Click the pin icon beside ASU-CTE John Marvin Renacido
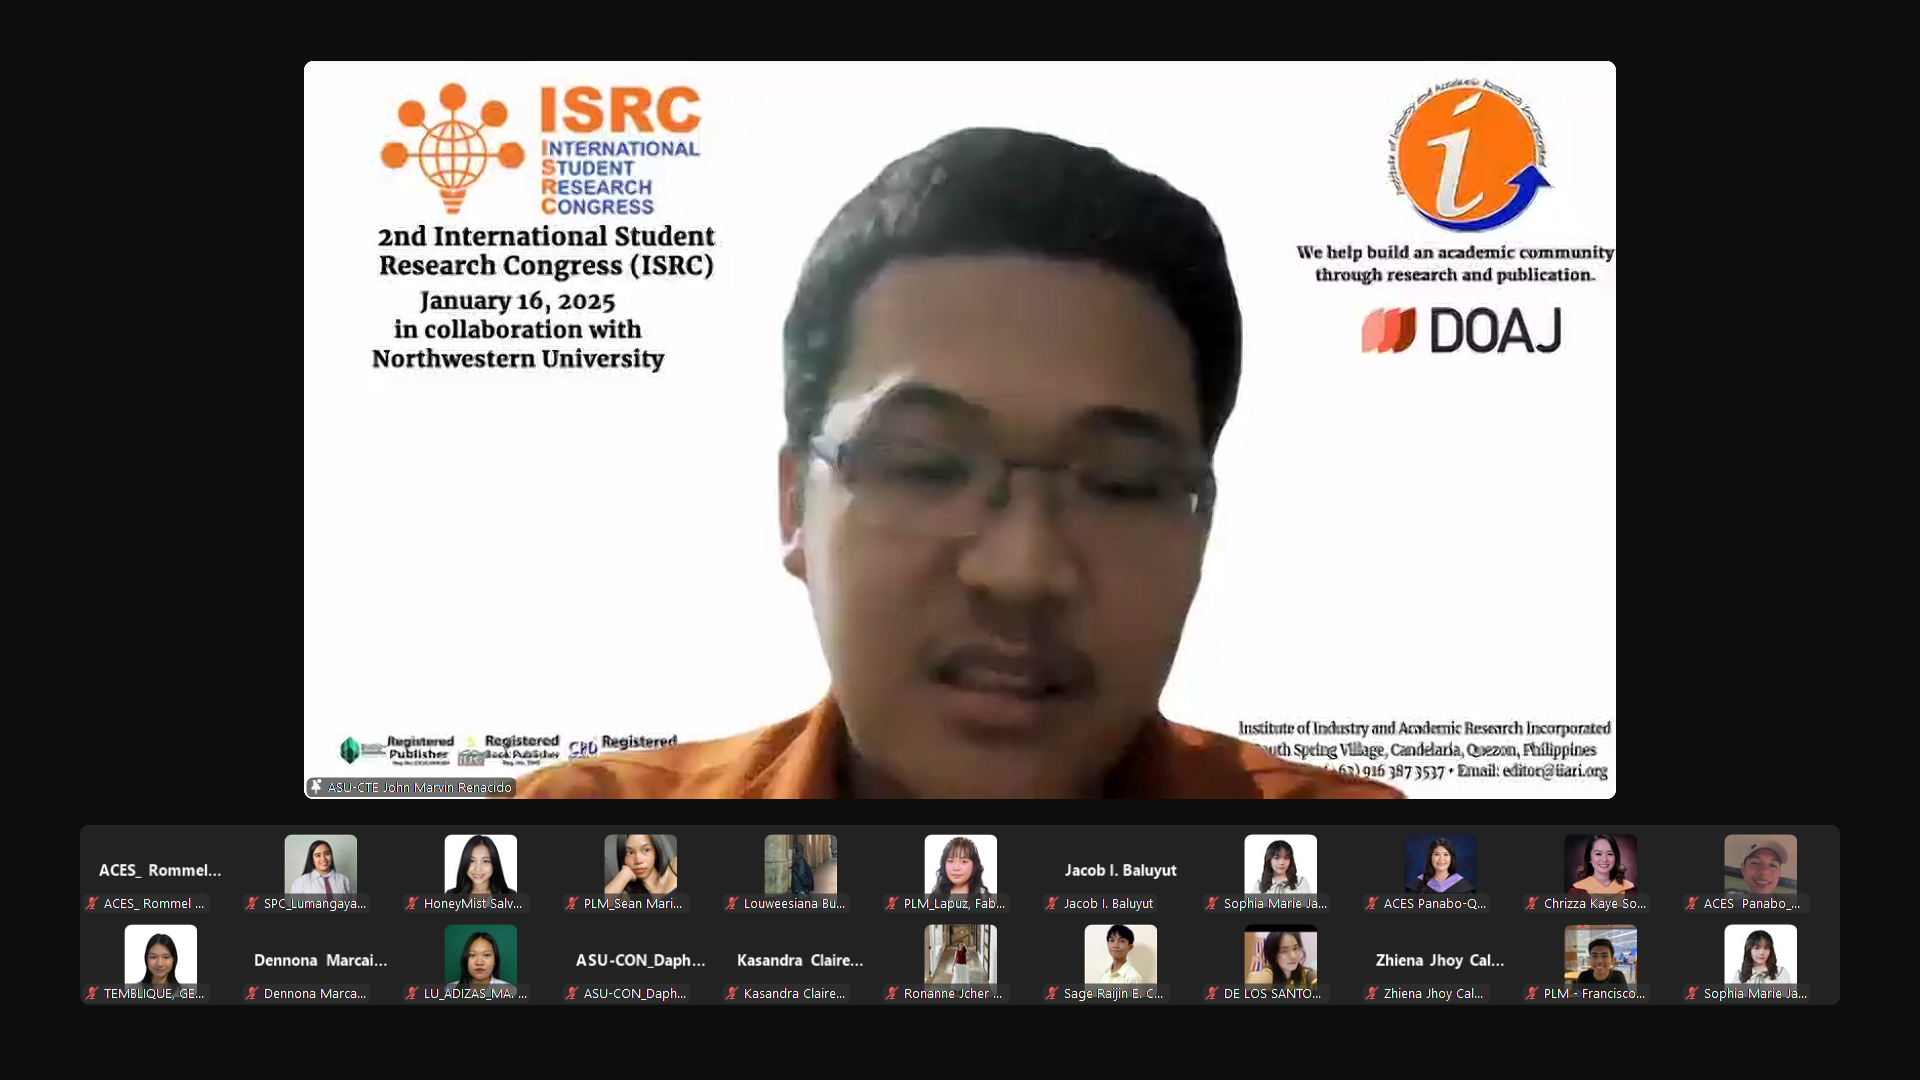Image resolution: width=1920 pixels, height=1080 pixels. [x=316, y=787]
